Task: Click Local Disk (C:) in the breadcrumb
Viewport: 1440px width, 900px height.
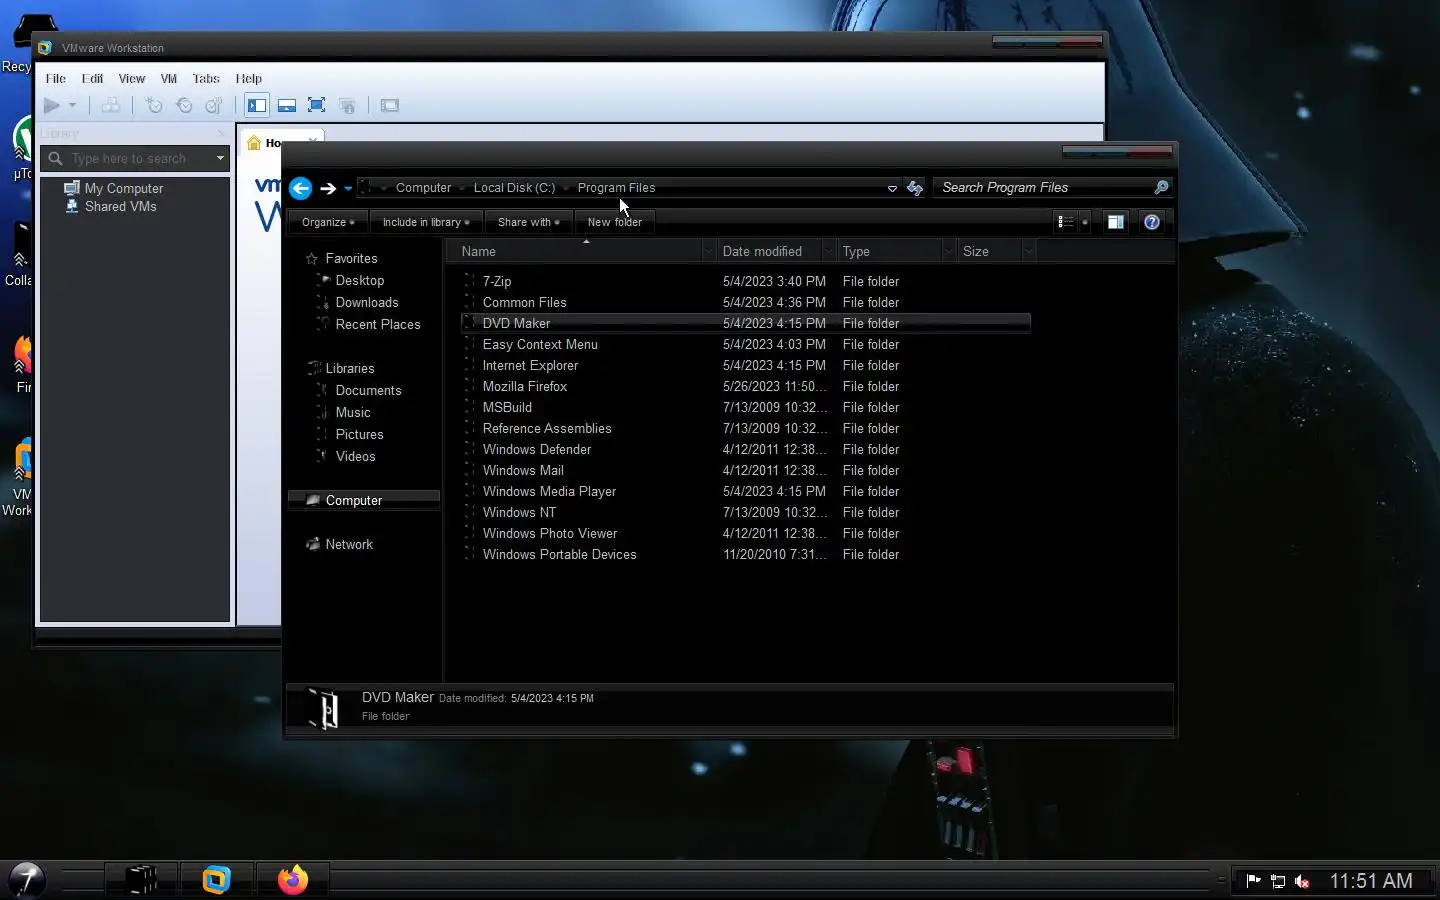Action: click(514, 188)
